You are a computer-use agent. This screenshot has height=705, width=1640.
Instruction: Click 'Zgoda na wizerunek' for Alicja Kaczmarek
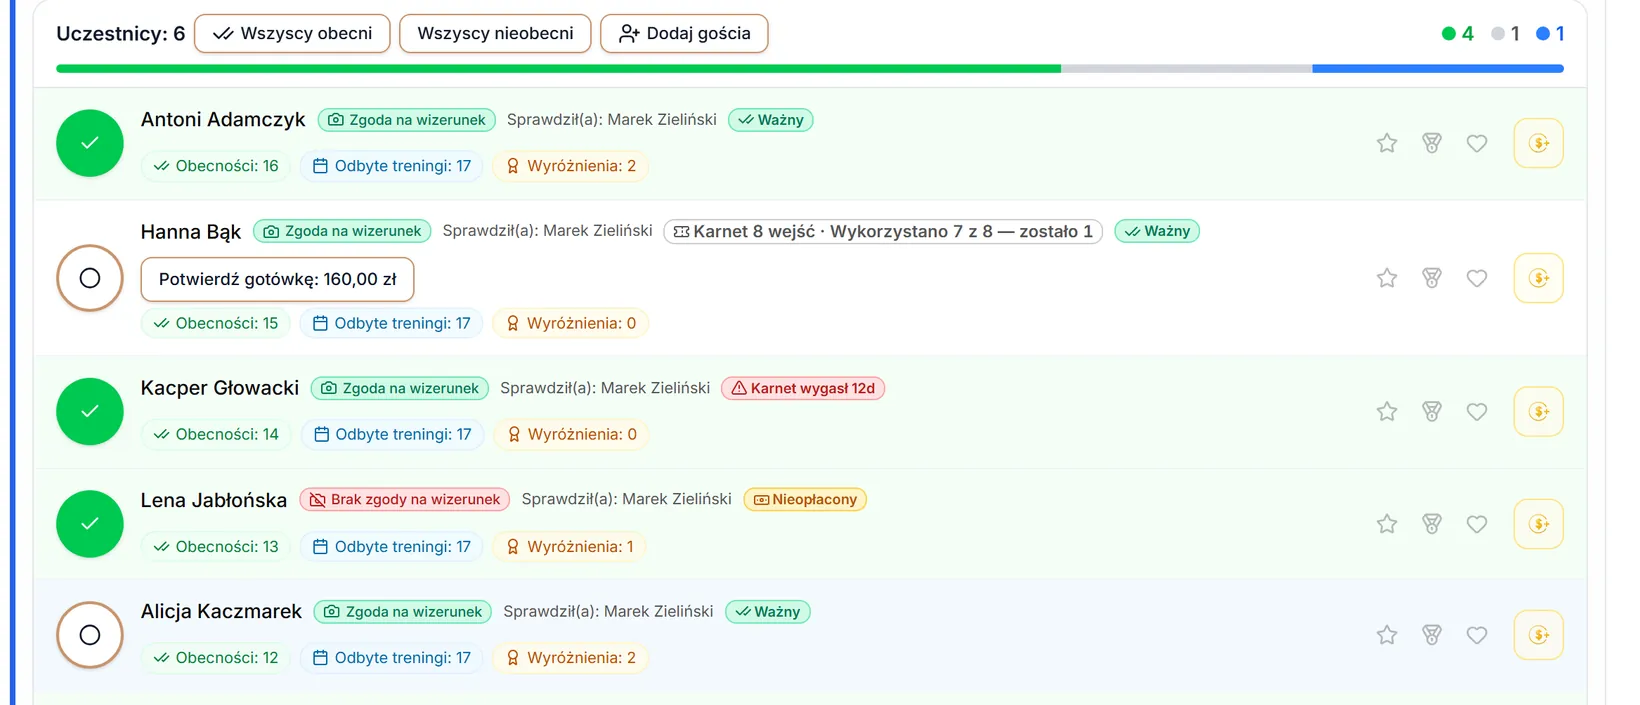(403, 611)
